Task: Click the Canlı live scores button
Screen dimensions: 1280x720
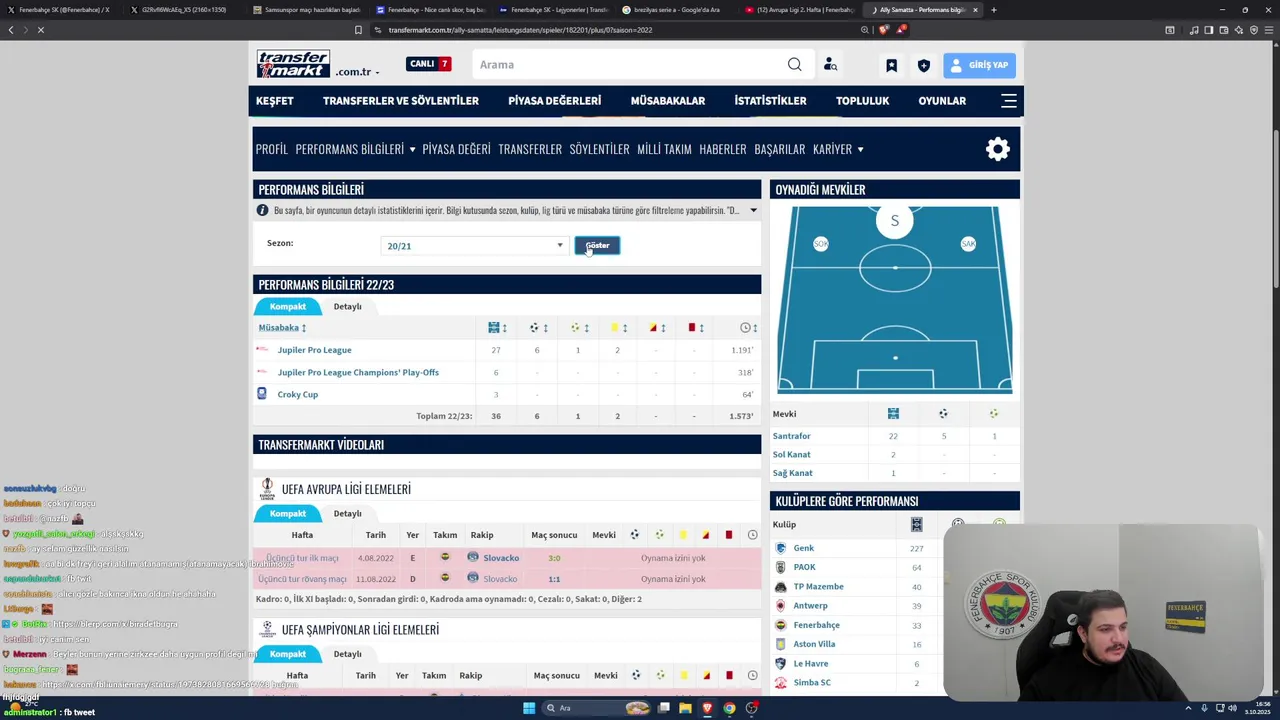Action: tap(429, 64)
